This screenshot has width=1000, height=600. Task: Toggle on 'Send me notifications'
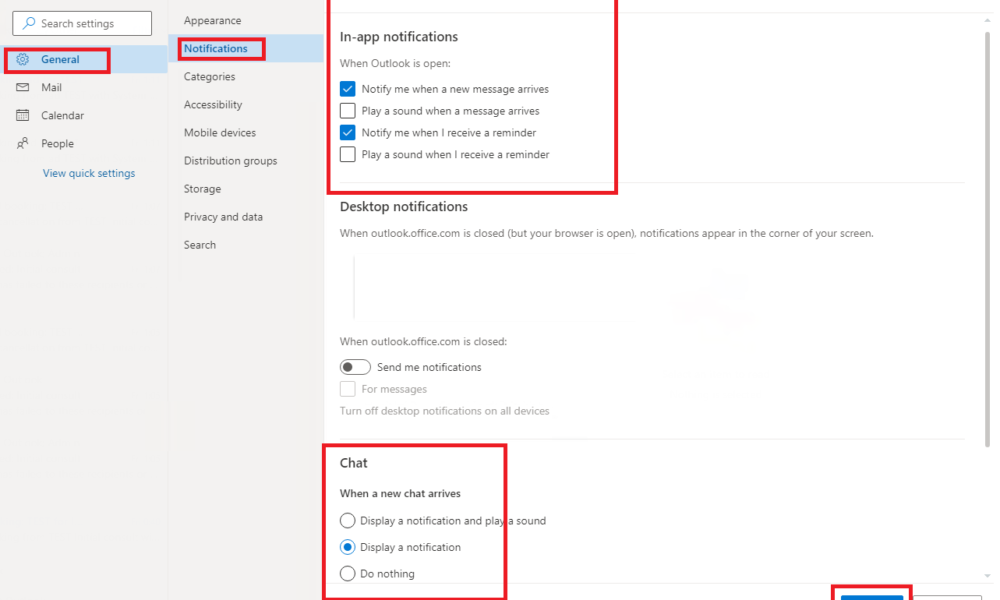pyautogui.click(x=355, y=367)
